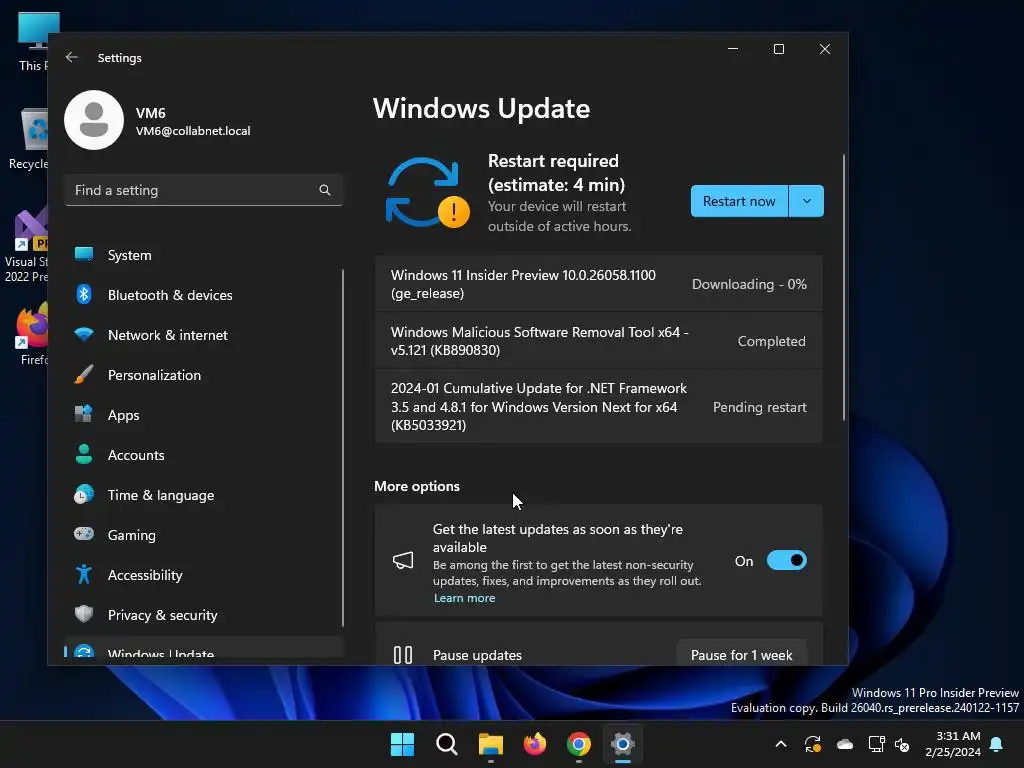Click the muted volume tray icon
The height and width of the screenshot is (768, 1024).
[902, 744]
